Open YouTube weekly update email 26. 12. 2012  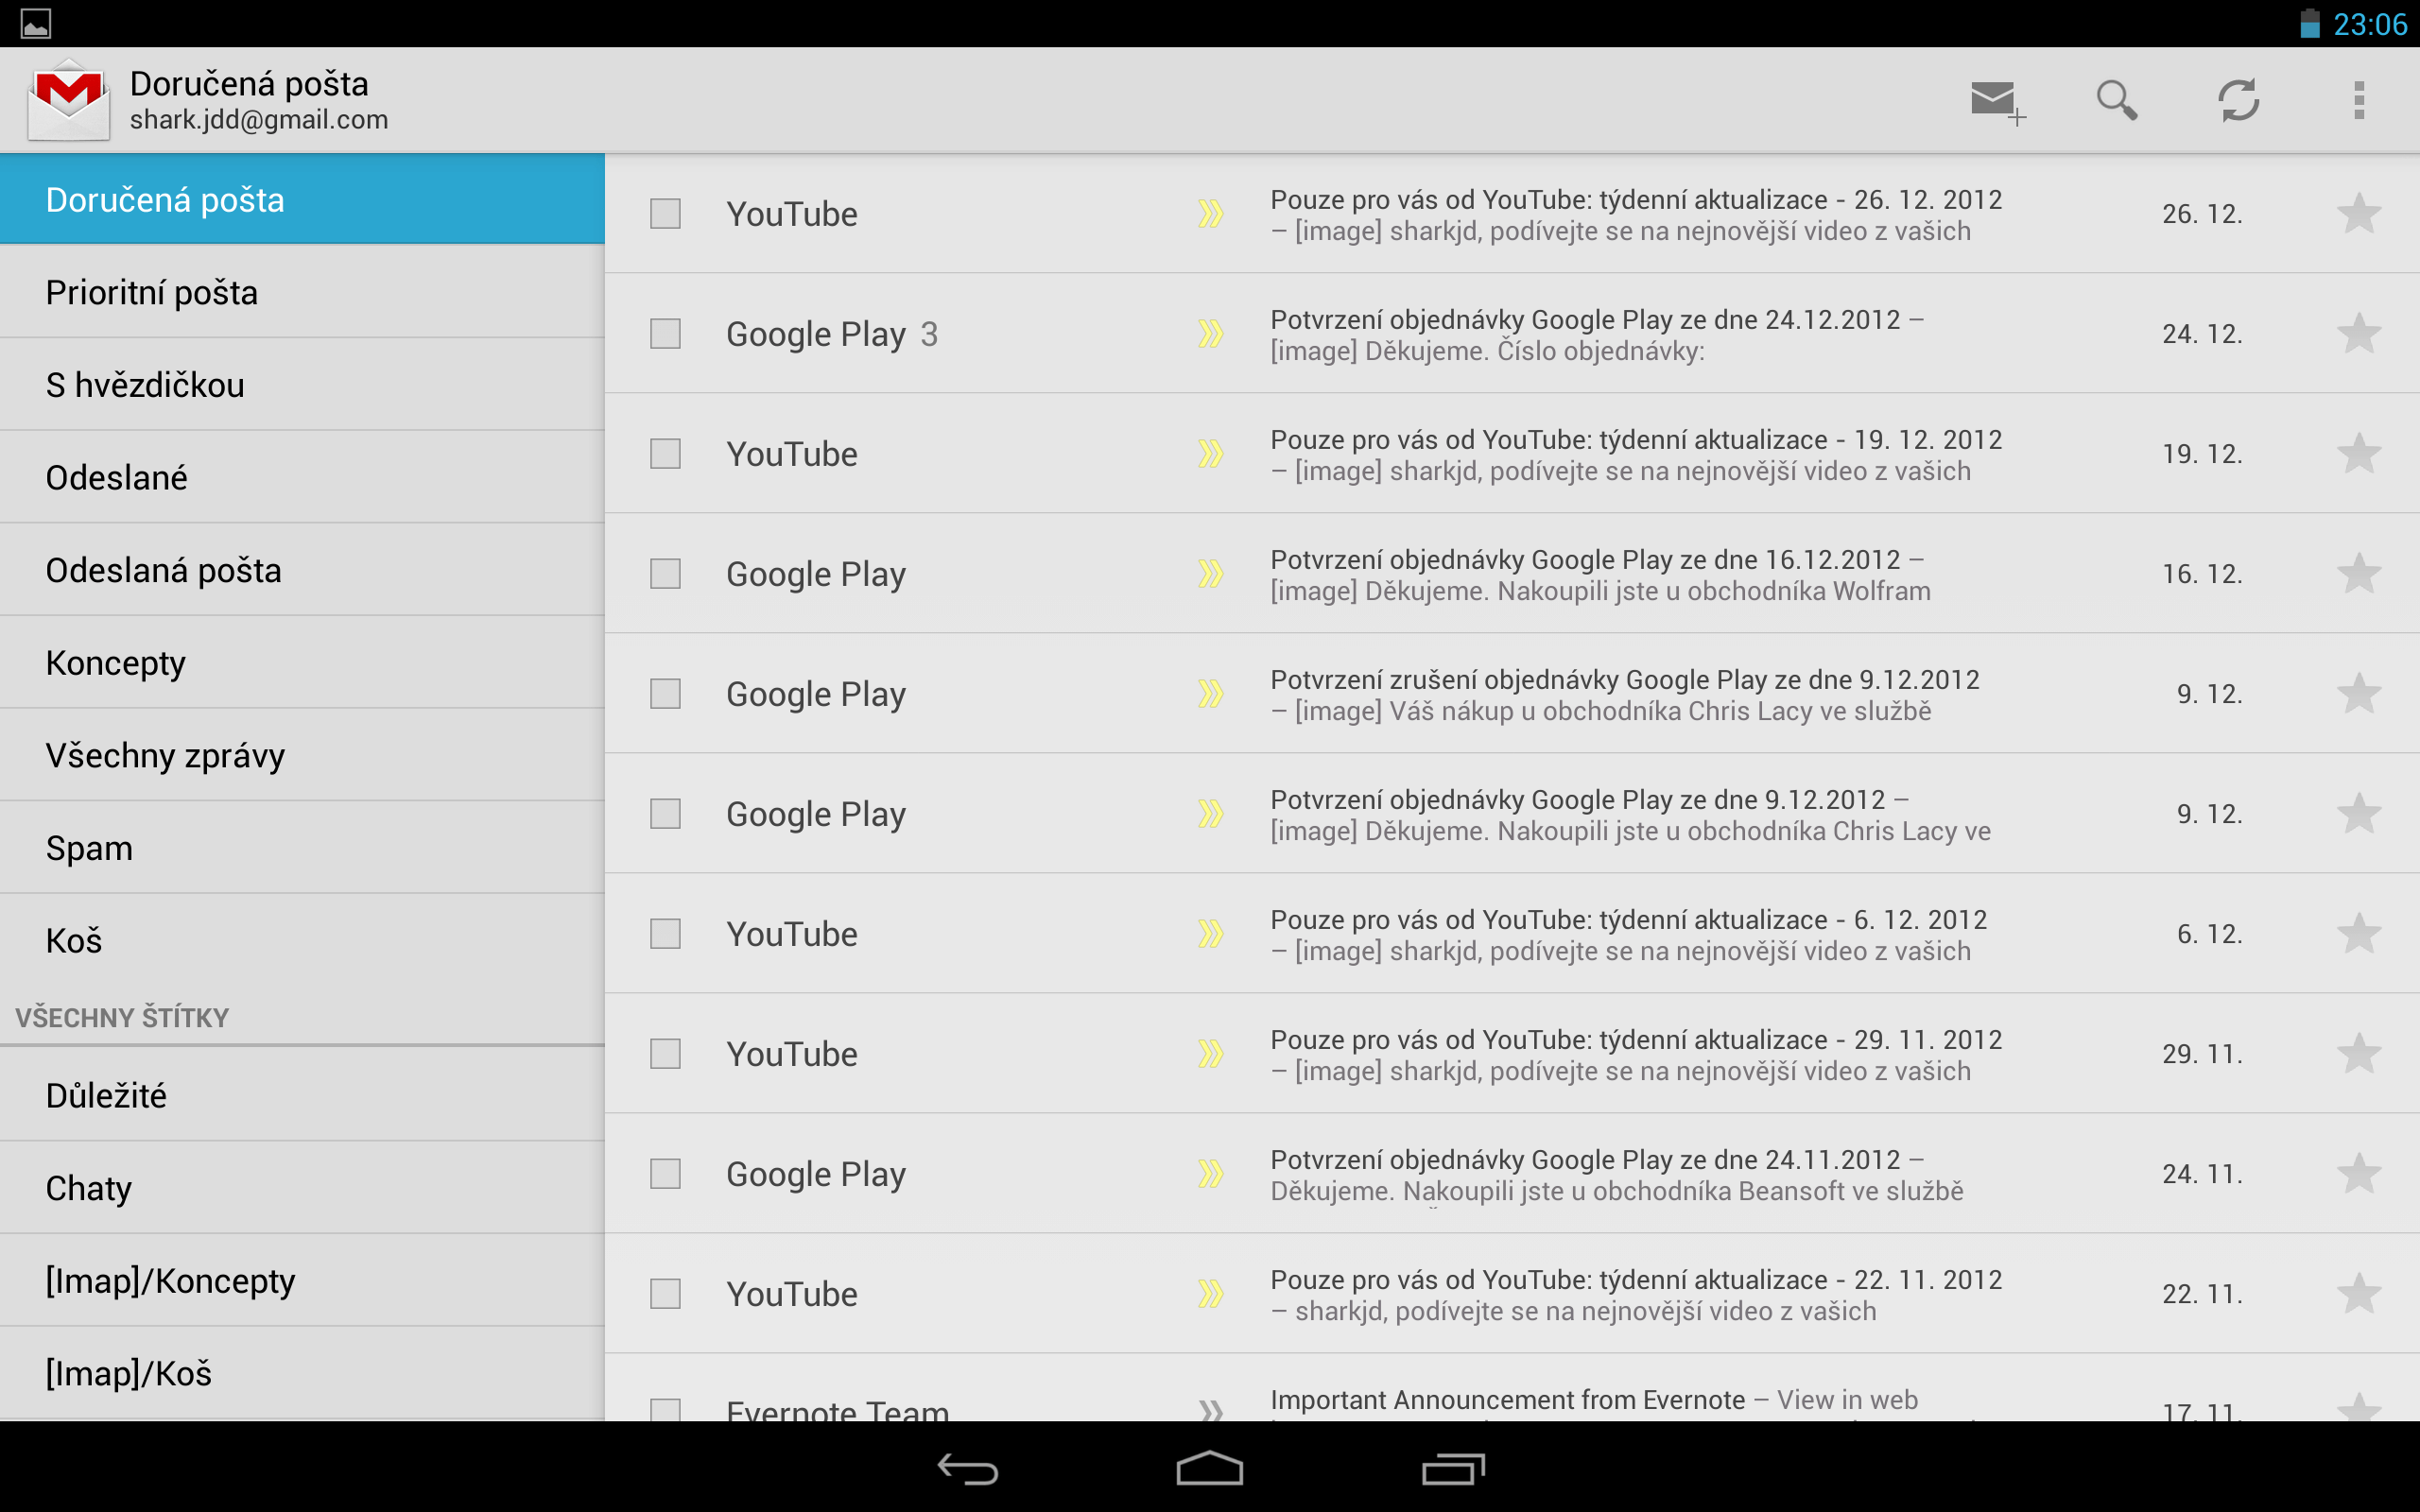1512,214
